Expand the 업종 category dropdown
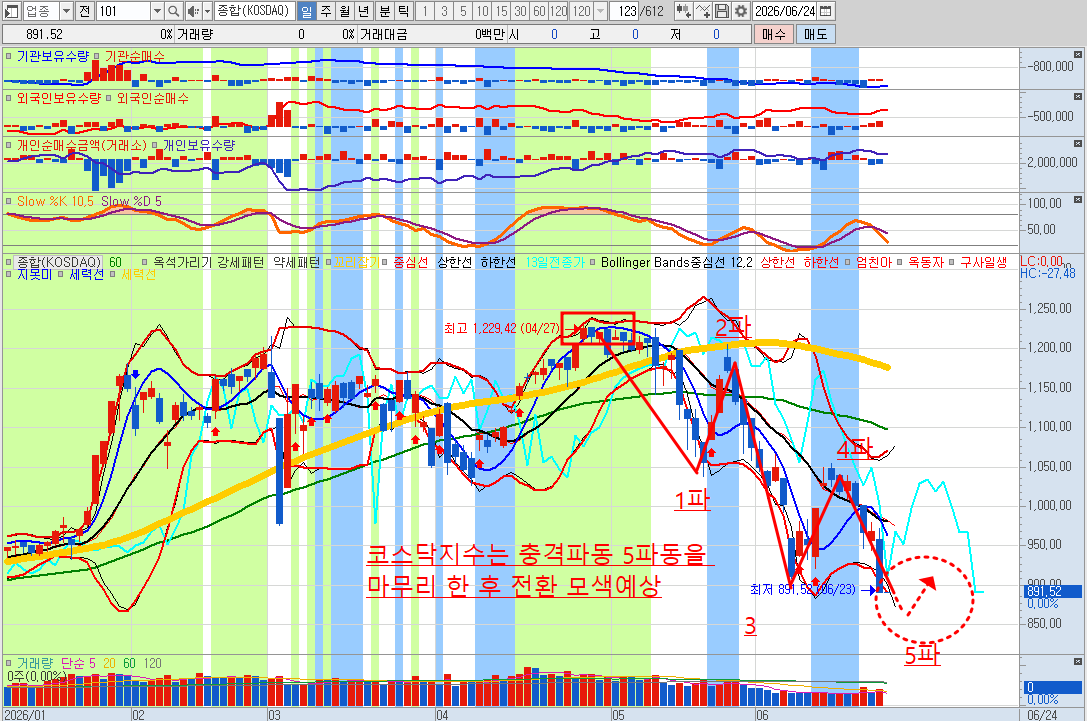This screenshot has width=1087, height=721. click(67, 11)
